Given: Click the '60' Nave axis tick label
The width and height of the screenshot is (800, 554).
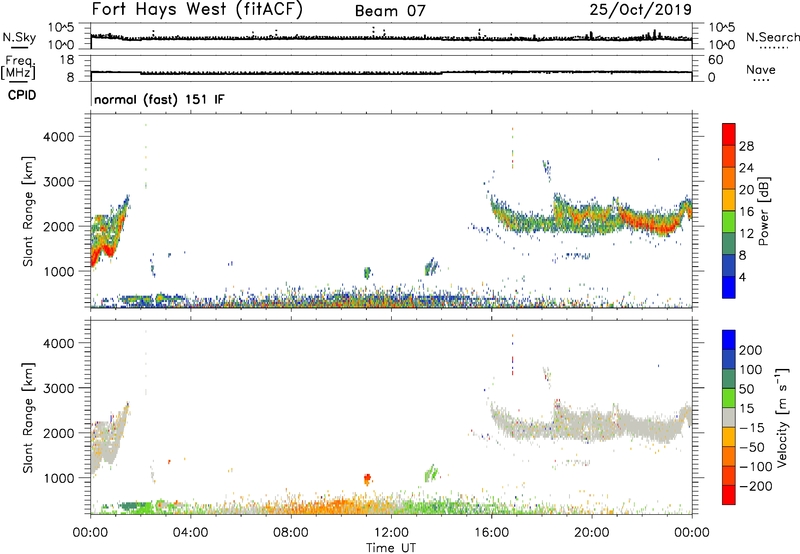Looking at the screenshot, I should pos(715,60).
